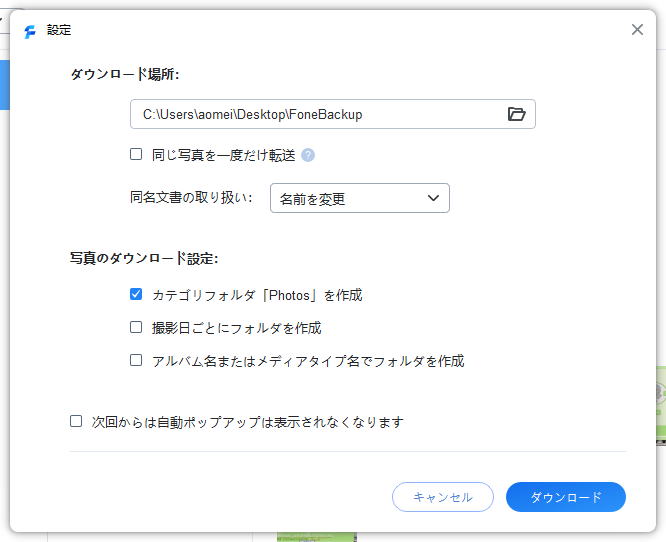
Task: Tick 撮影日ごとにフォルダを作成 checkbox
Action: pyautogui.click(x=136, y=327)
